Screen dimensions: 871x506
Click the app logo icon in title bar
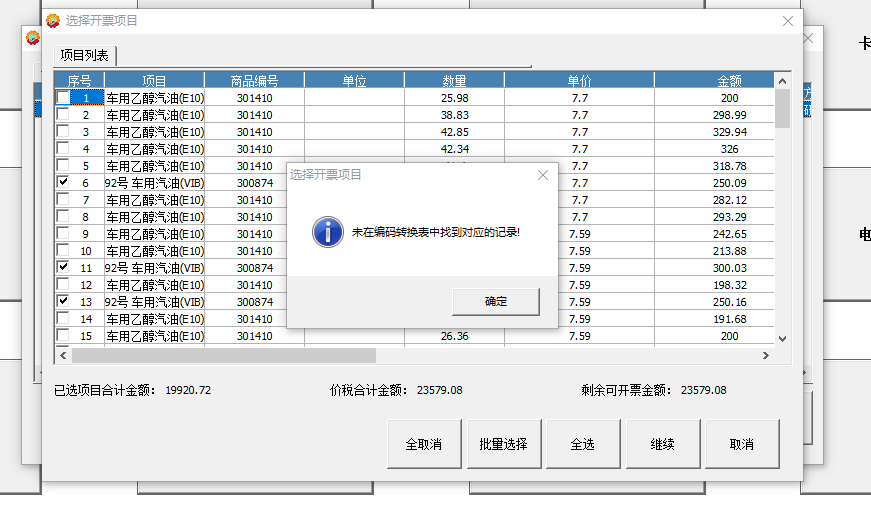pos(53,21)
